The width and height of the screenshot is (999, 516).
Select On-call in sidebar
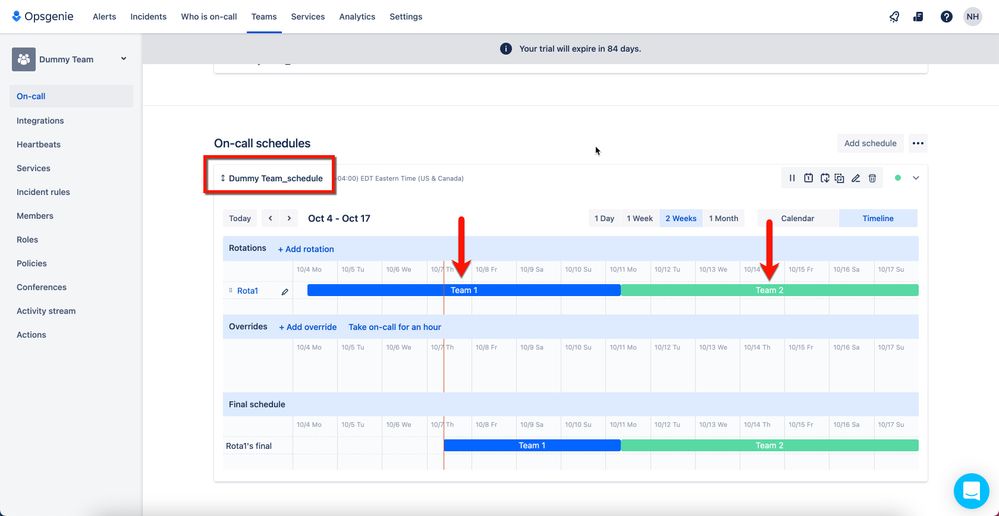point(71,97)
